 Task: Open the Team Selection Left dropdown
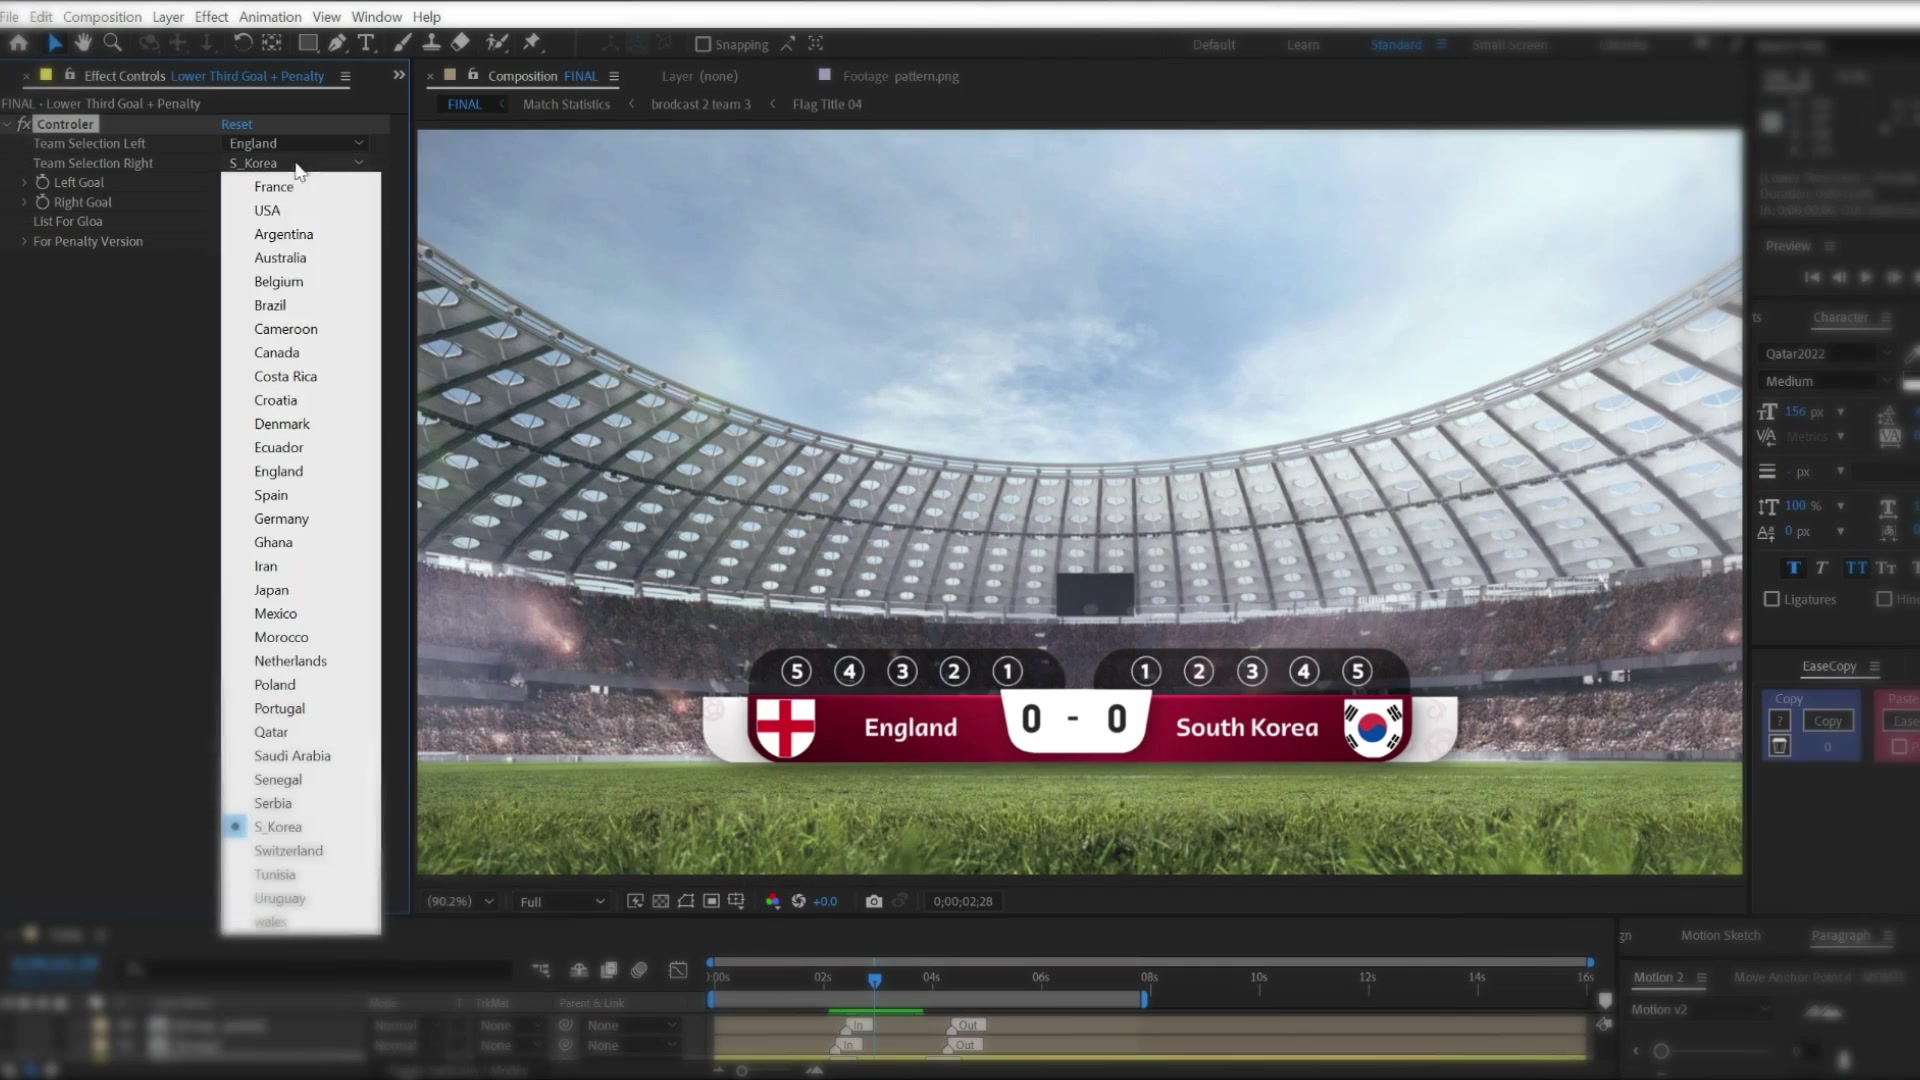click(x=296, y=143)
